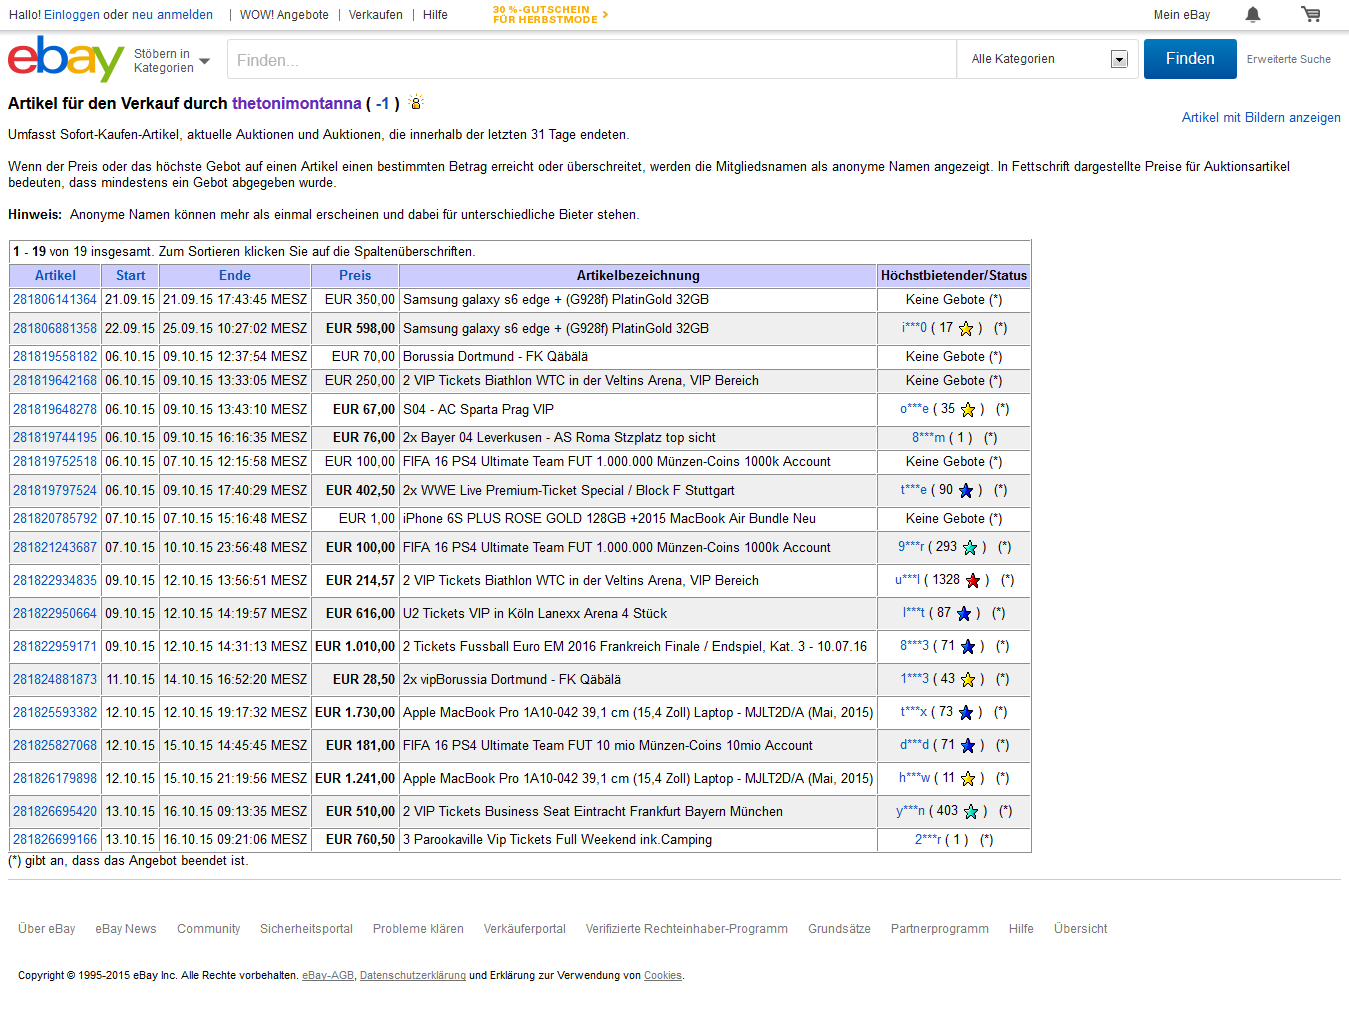Image resolution: width=1349 pixels, height=1032 pixels.
Task: Click blue star next to t***e feedback 90
Action: pos(966,491)
